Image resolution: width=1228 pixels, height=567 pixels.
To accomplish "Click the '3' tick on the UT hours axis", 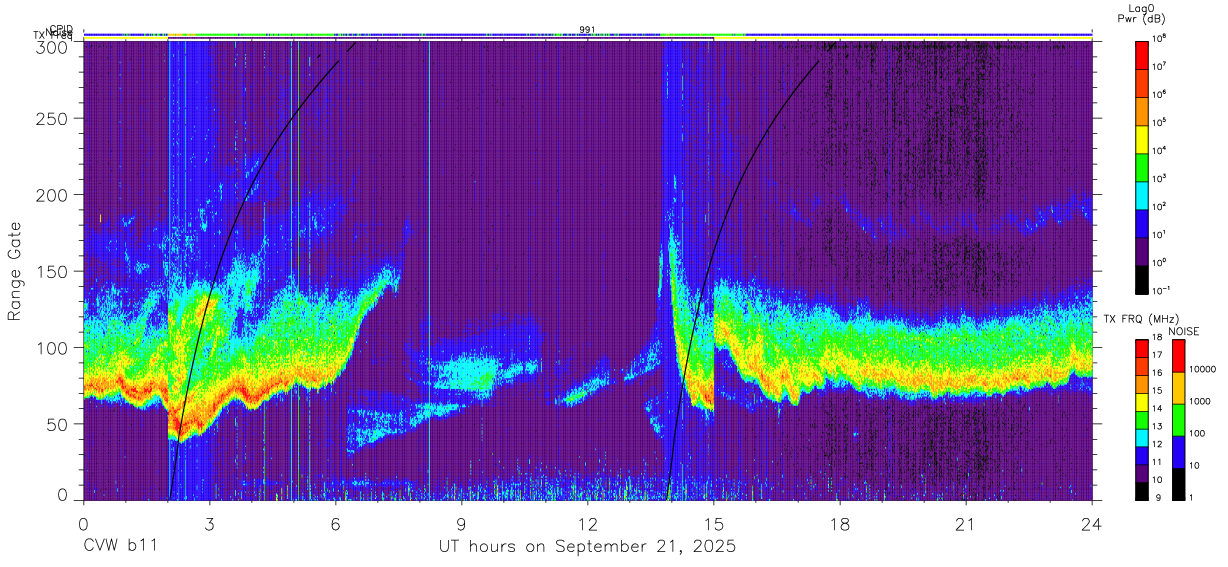I will [209, 524].
